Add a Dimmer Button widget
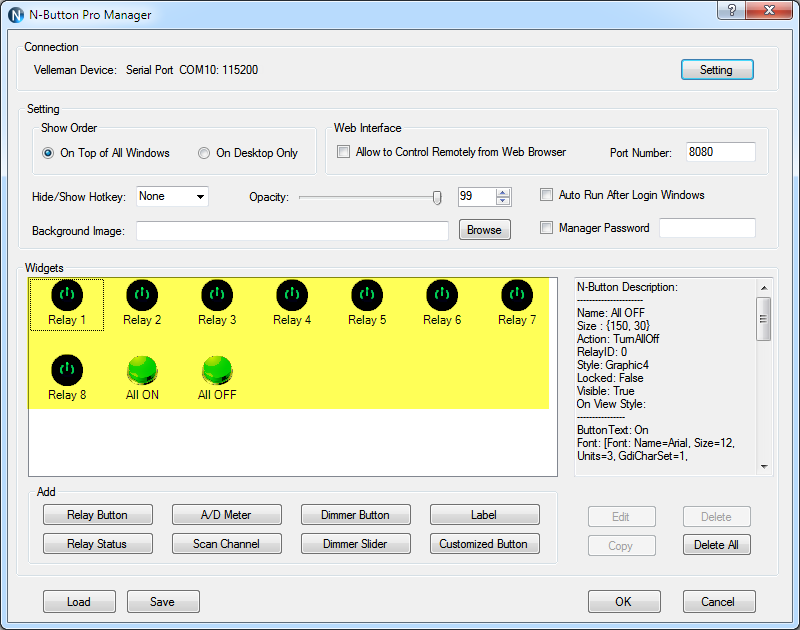Screen dimensions: 800x630 (356, 515)
